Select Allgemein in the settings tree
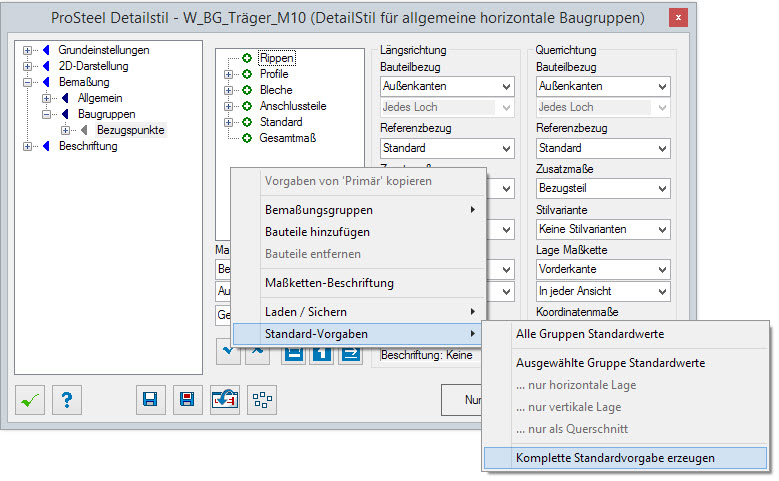 [x=100, y=98]
